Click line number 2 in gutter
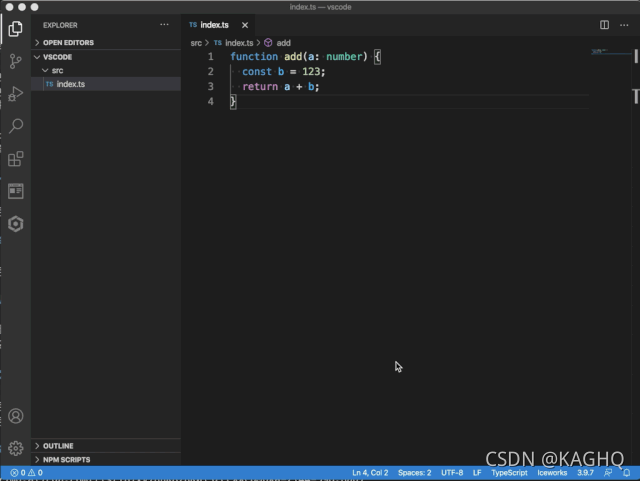Viewport: 640px width, 481px height. 211,71
